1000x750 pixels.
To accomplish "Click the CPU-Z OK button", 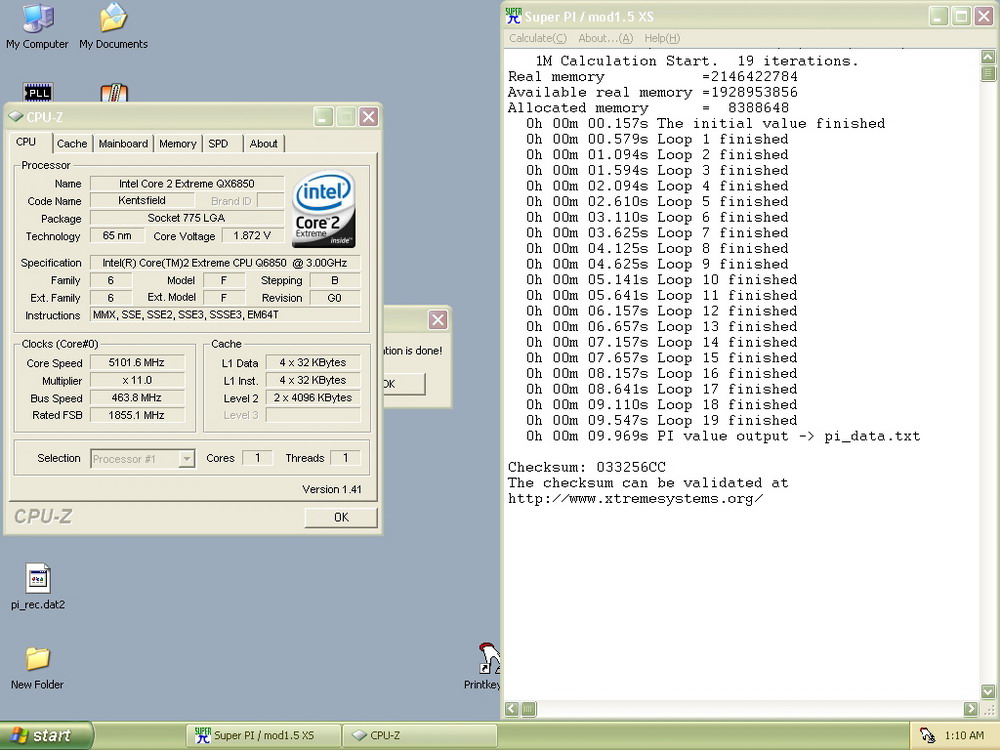I will [341, 517].
